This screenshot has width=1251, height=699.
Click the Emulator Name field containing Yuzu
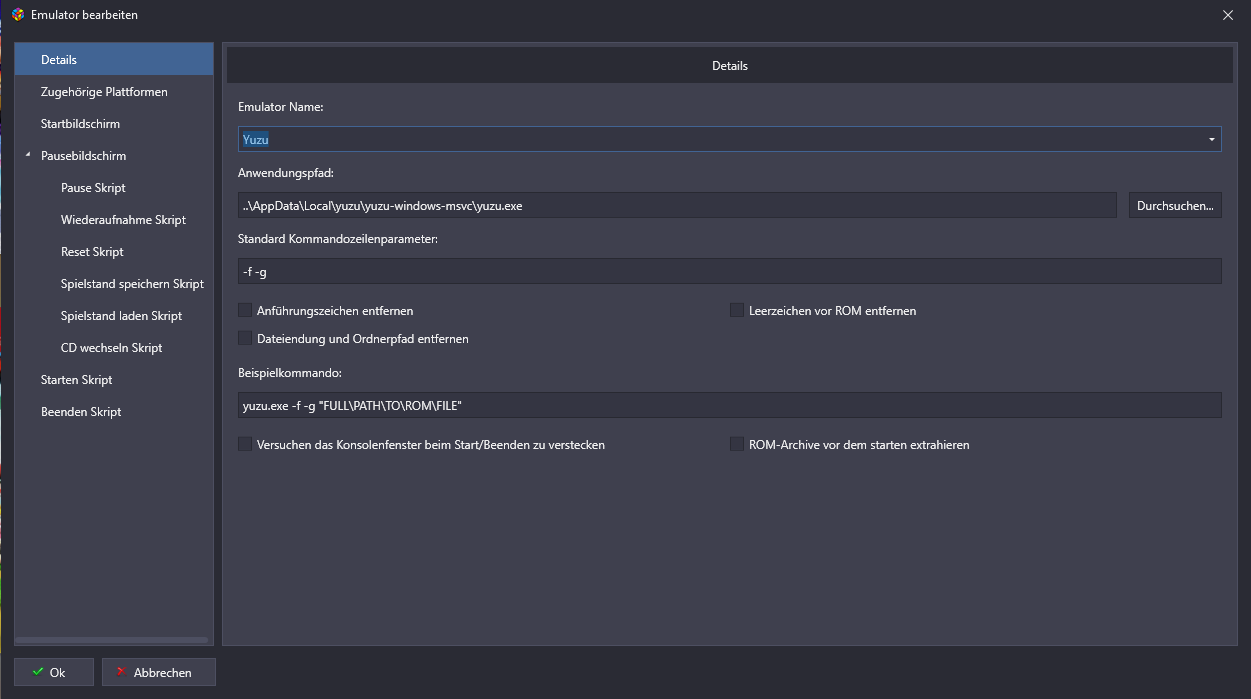click(x=730, y=139)
